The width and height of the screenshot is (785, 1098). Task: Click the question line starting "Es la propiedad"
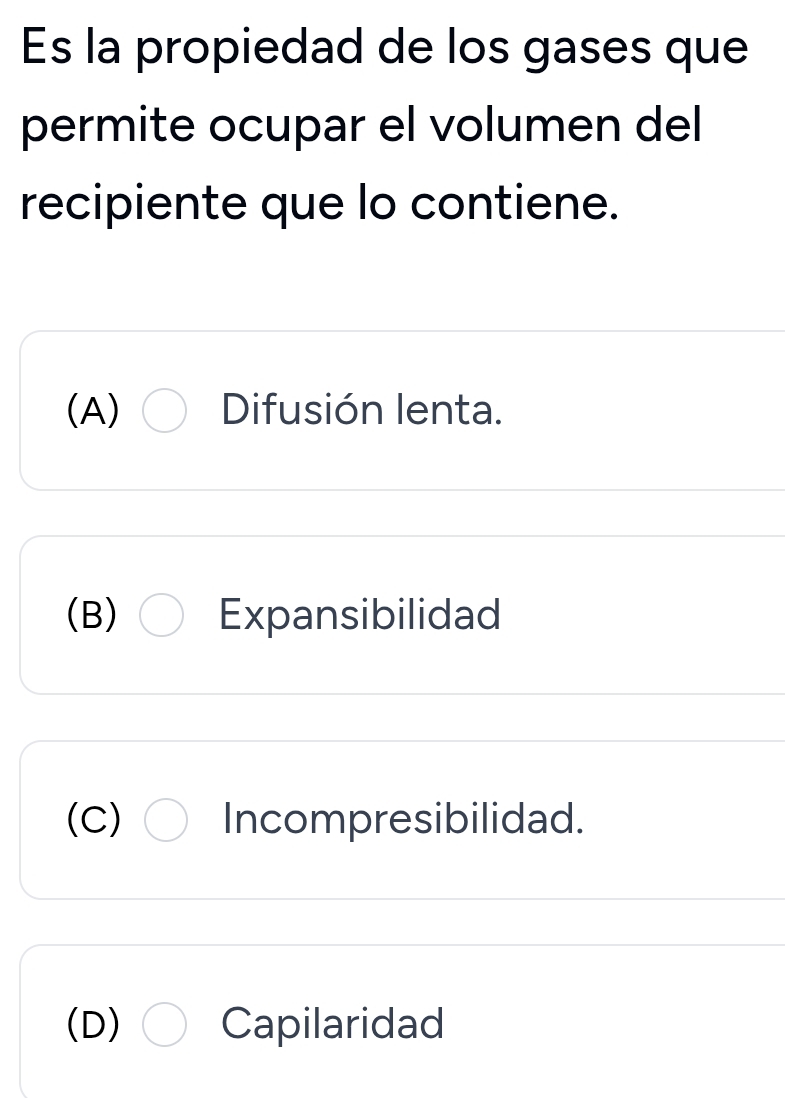click(x=384, y=50)
